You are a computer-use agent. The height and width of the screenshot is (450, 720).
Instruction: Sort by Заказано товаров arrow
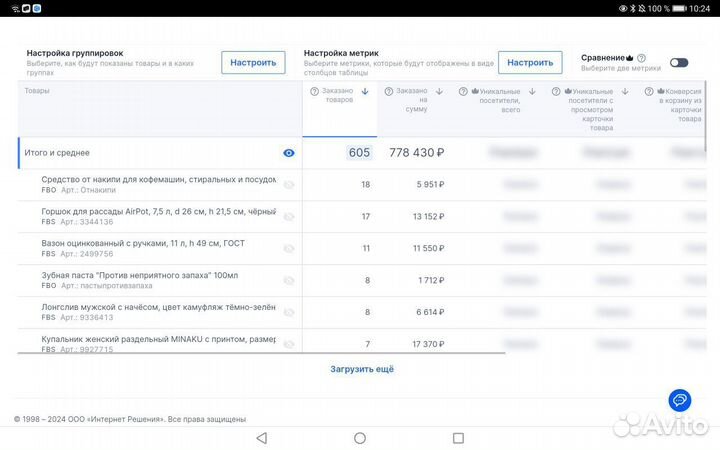(365, 92)
